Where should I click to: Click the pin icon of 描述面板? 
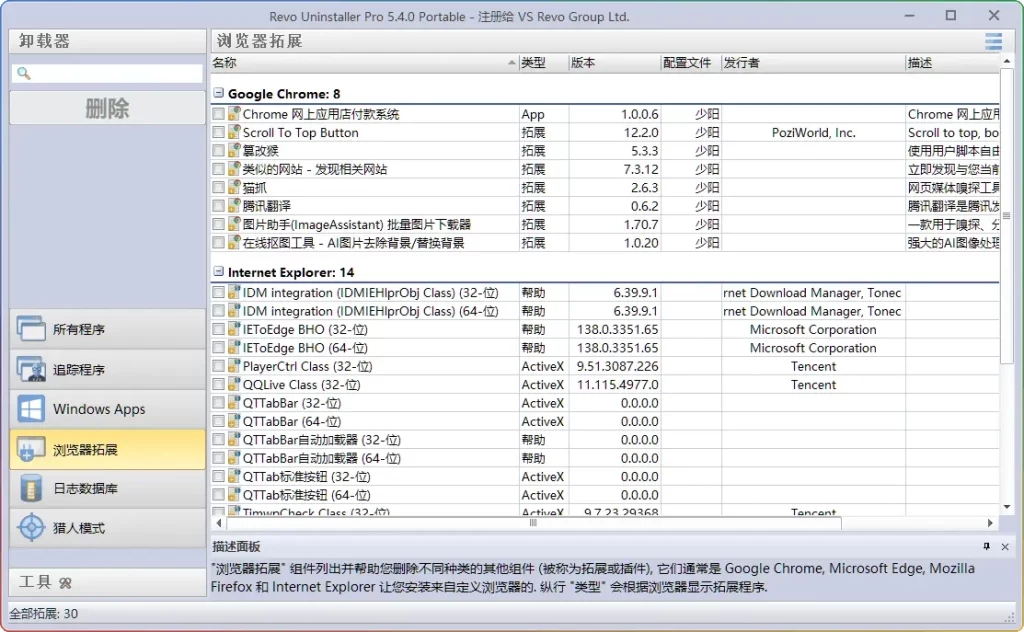click(986, 546)
